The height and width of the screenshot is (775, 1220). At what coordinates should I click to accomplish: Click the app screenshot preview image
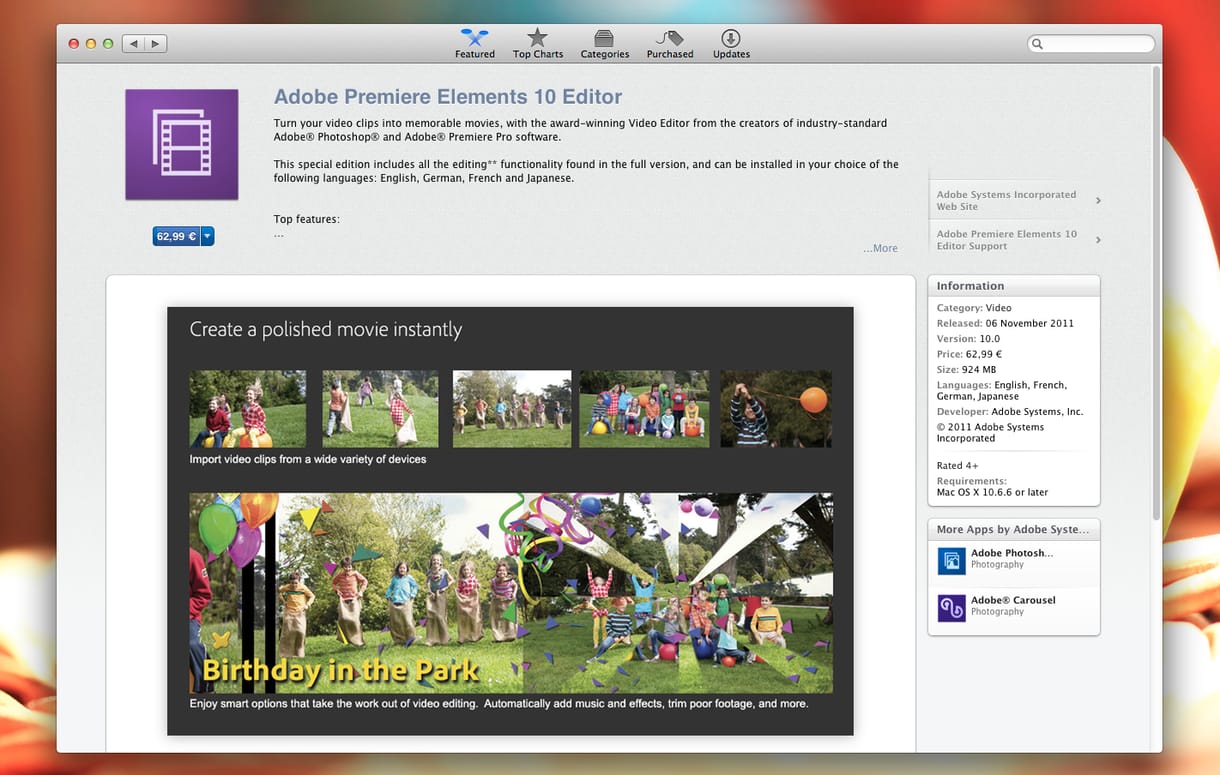pyautogui.click(x=510, y=521)
